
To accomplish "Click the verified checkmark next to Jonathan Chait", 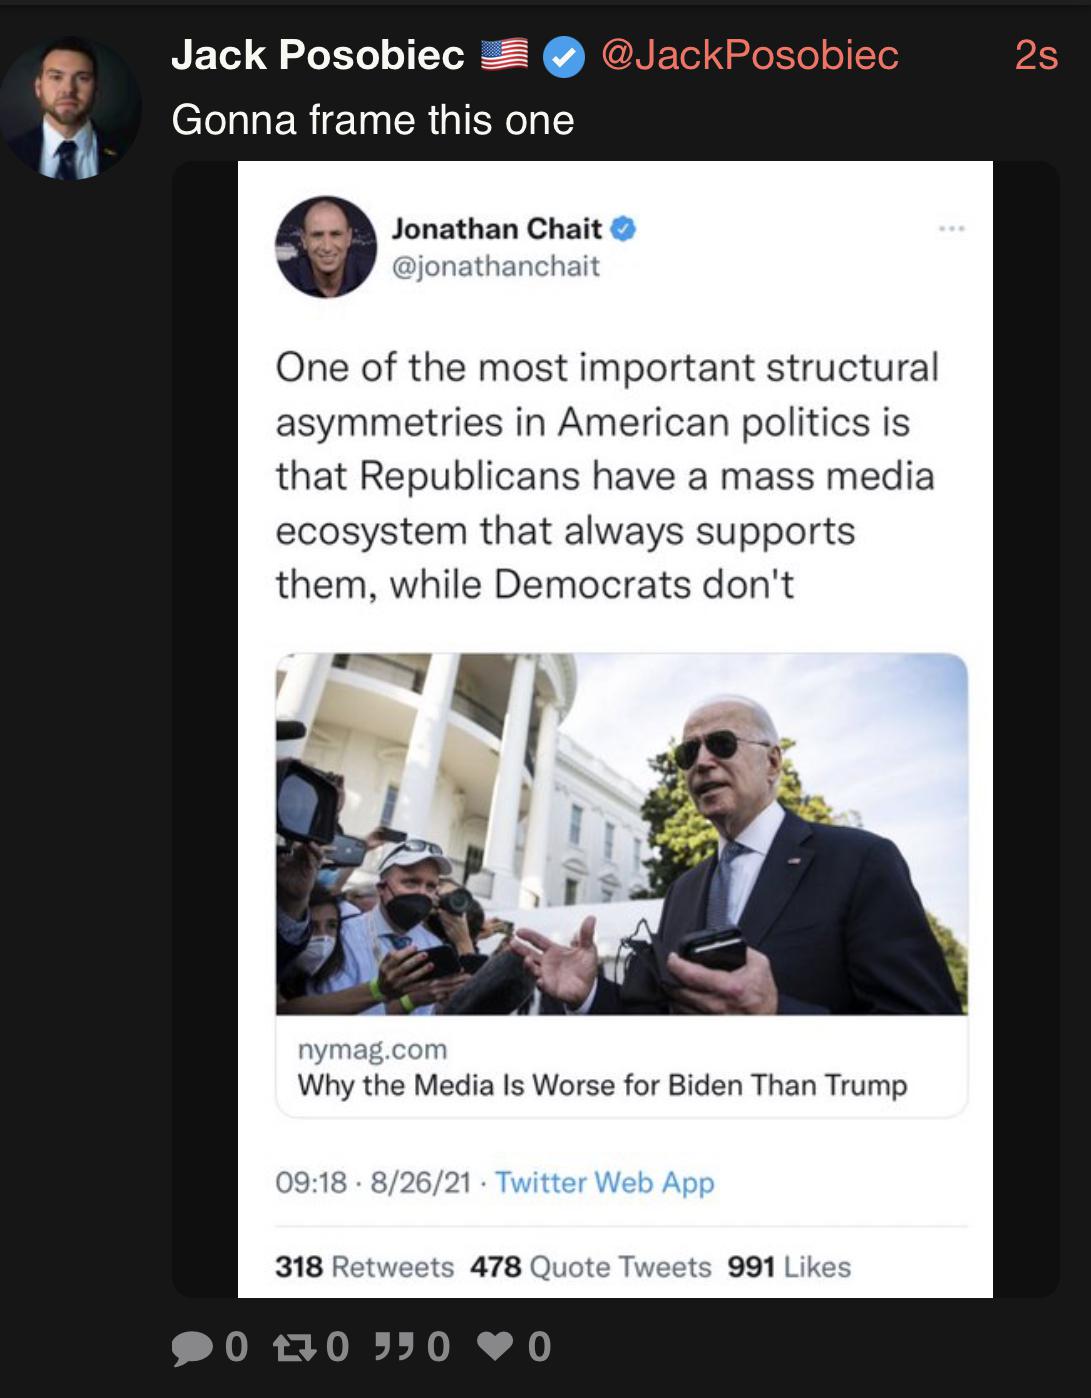I will [623, 229].
